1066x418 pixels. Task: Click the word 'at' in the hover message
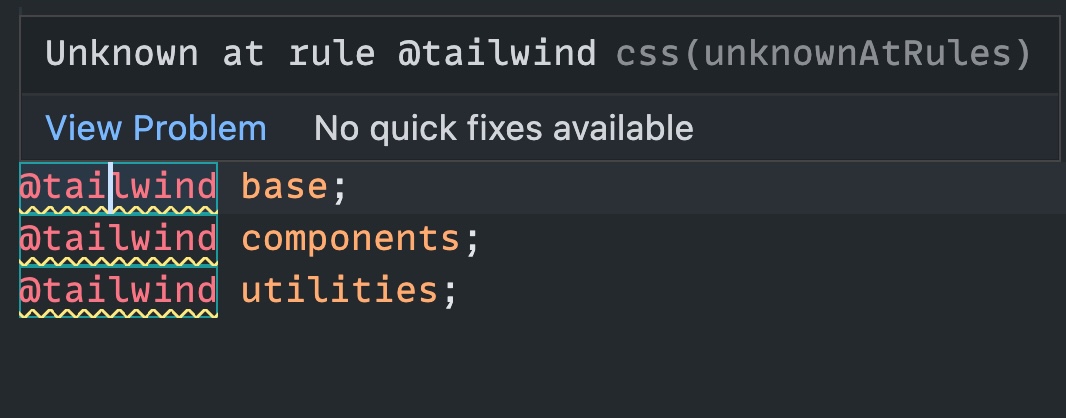click(x=244, y=53)
